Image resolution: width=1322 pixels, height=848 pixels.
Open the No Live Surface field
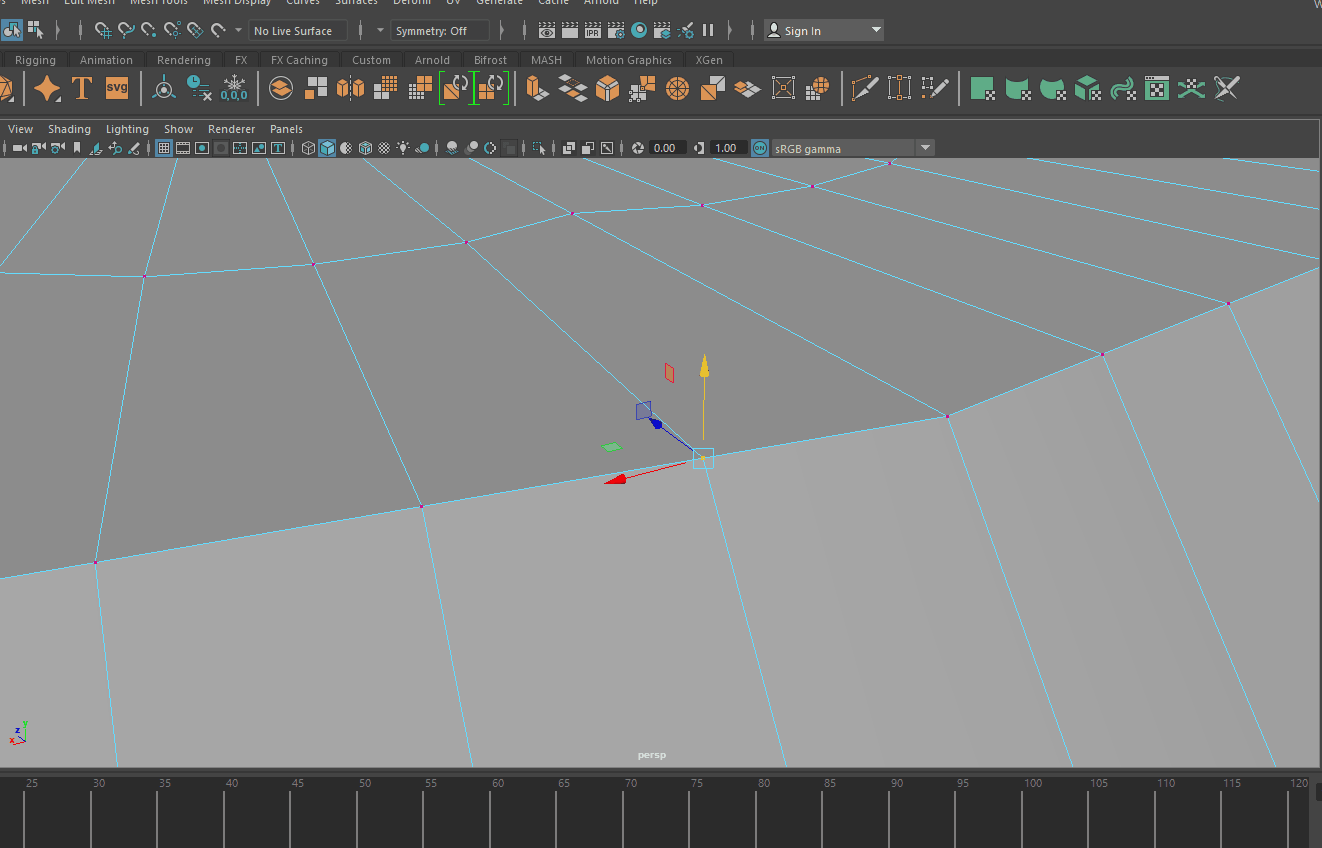[298, 31]
